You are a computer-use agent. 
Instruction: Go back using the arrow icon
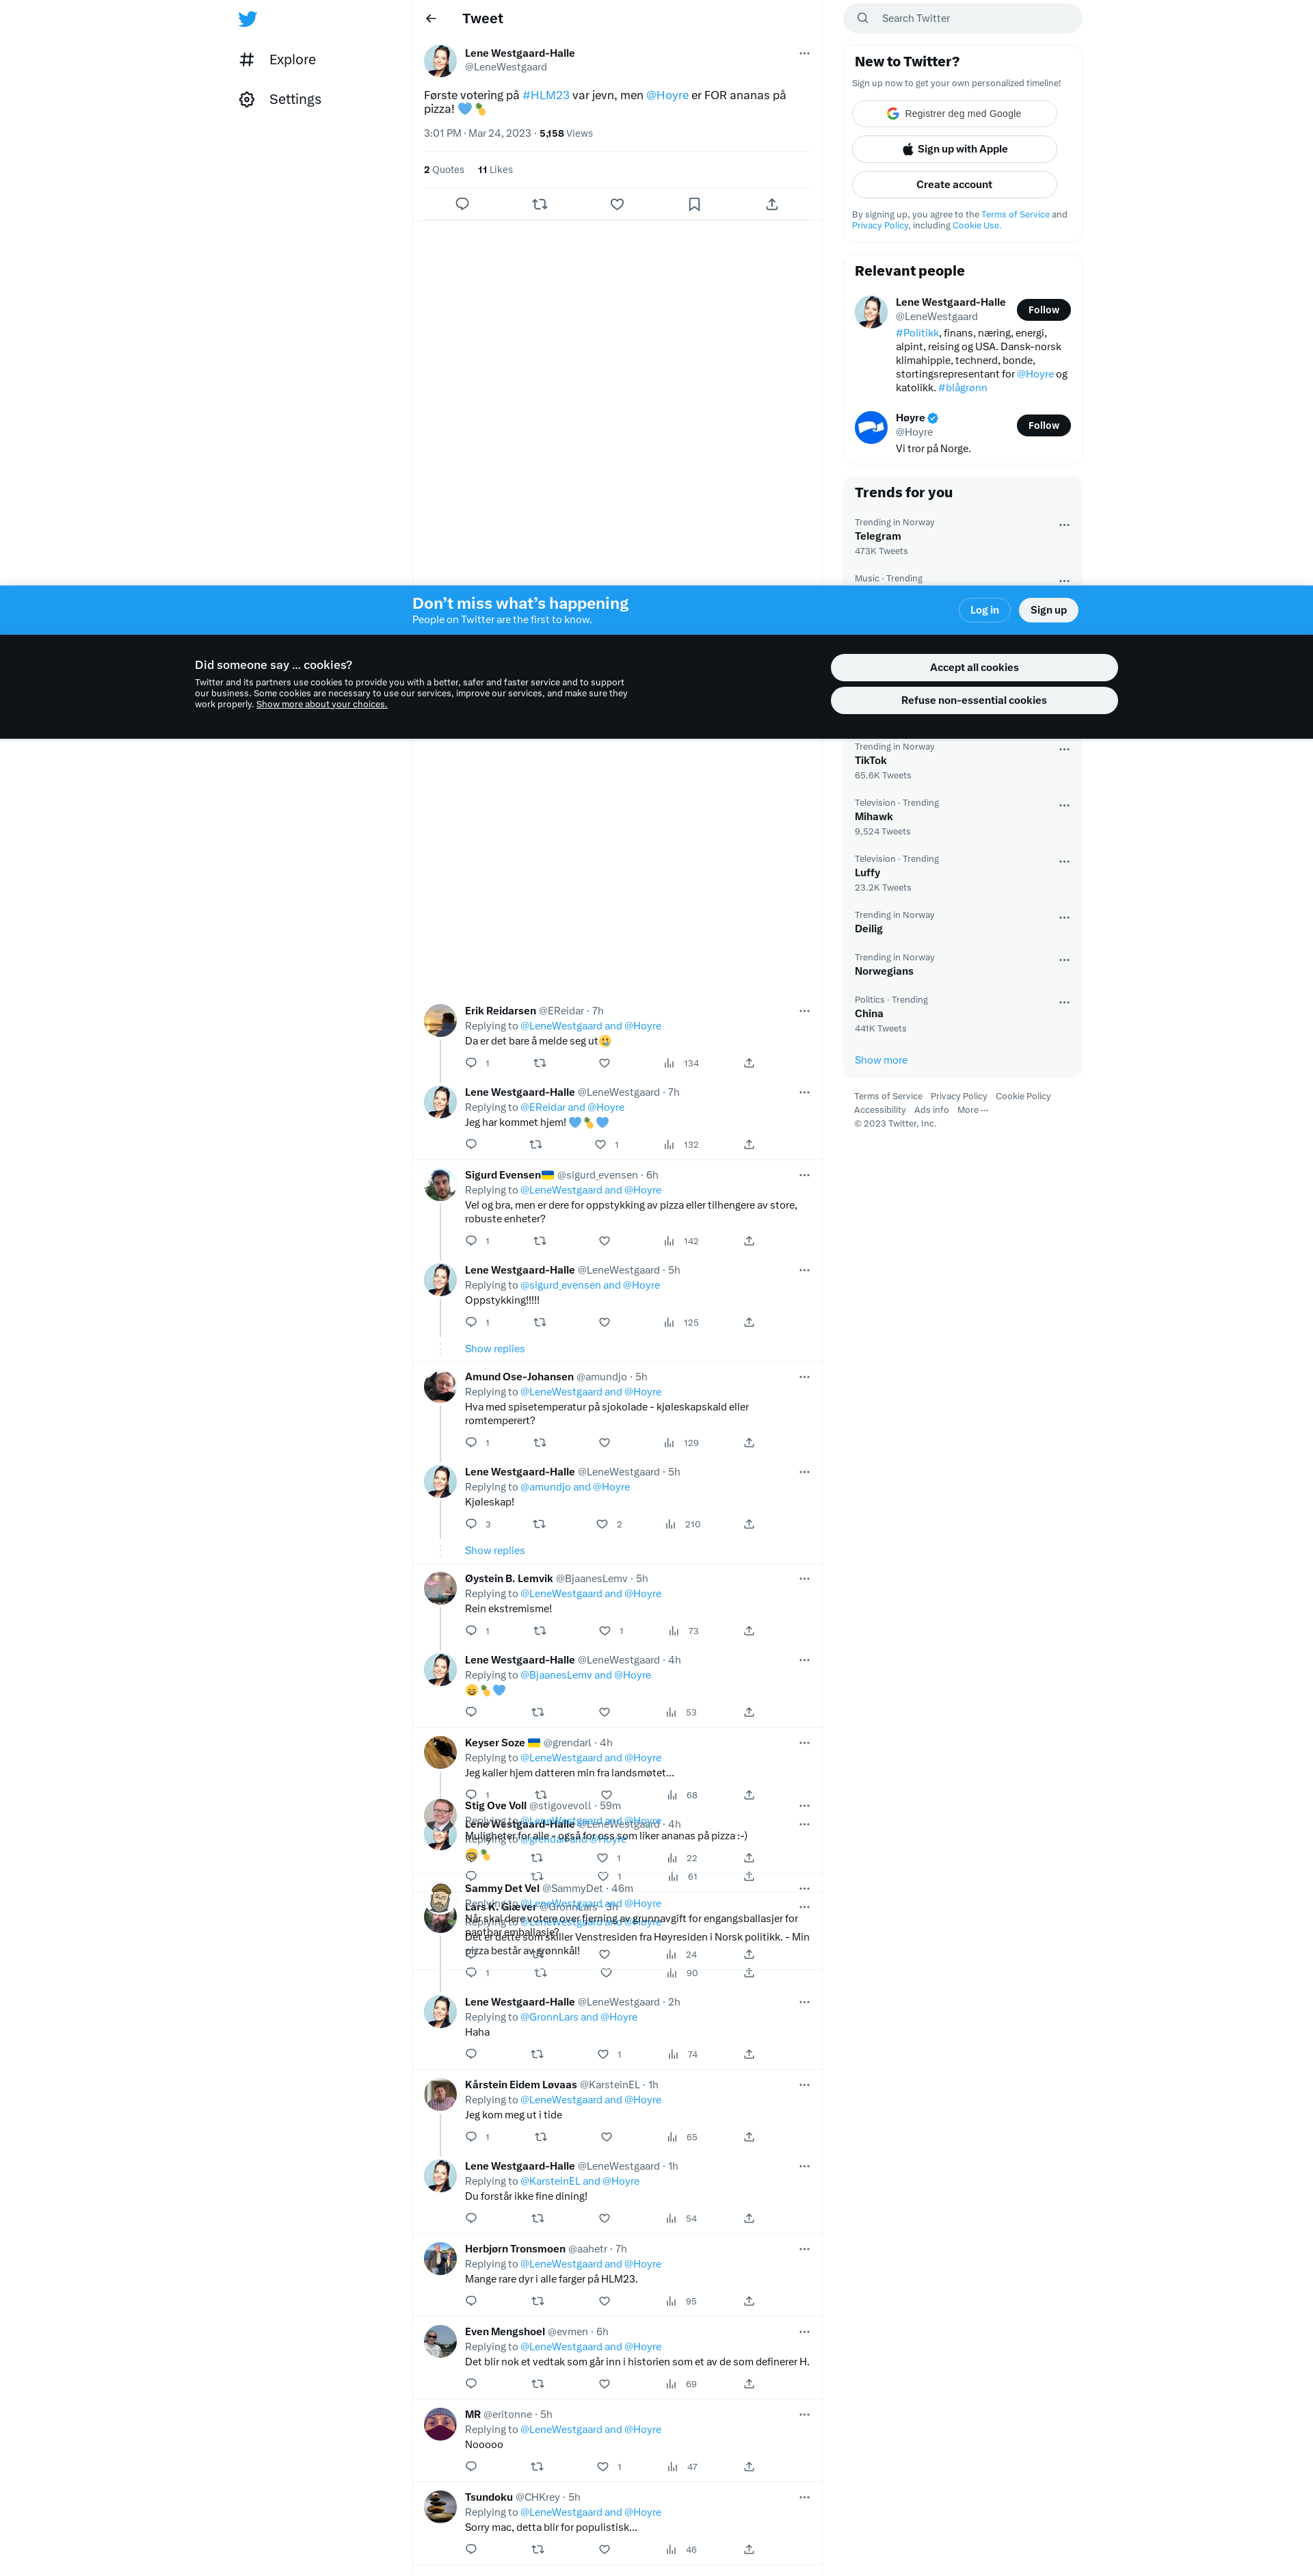pos(431,19)
